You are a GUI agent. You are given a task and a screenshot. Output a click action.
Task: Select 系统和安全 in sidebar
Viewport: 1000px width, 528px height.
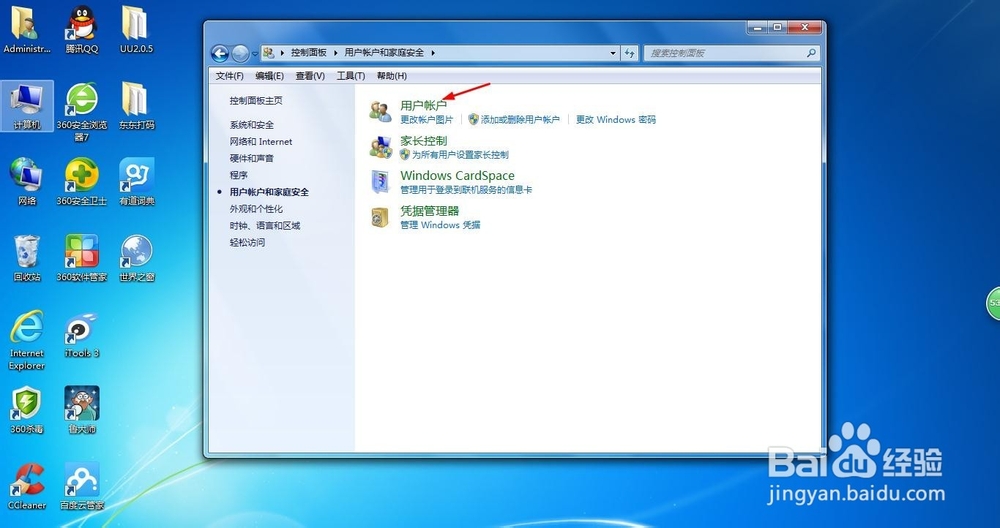point(251,125)
